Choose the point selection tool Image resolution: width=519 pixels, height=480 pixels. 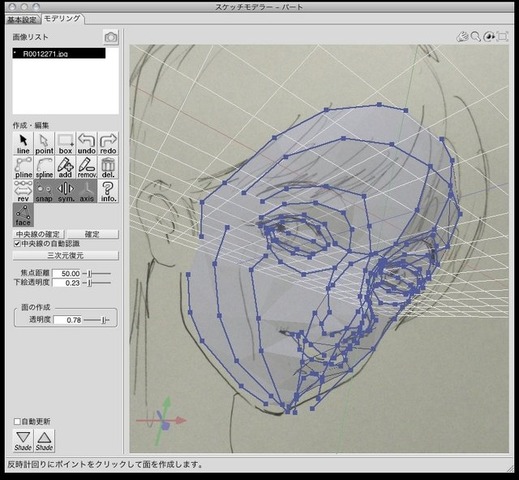pos(44,144)
